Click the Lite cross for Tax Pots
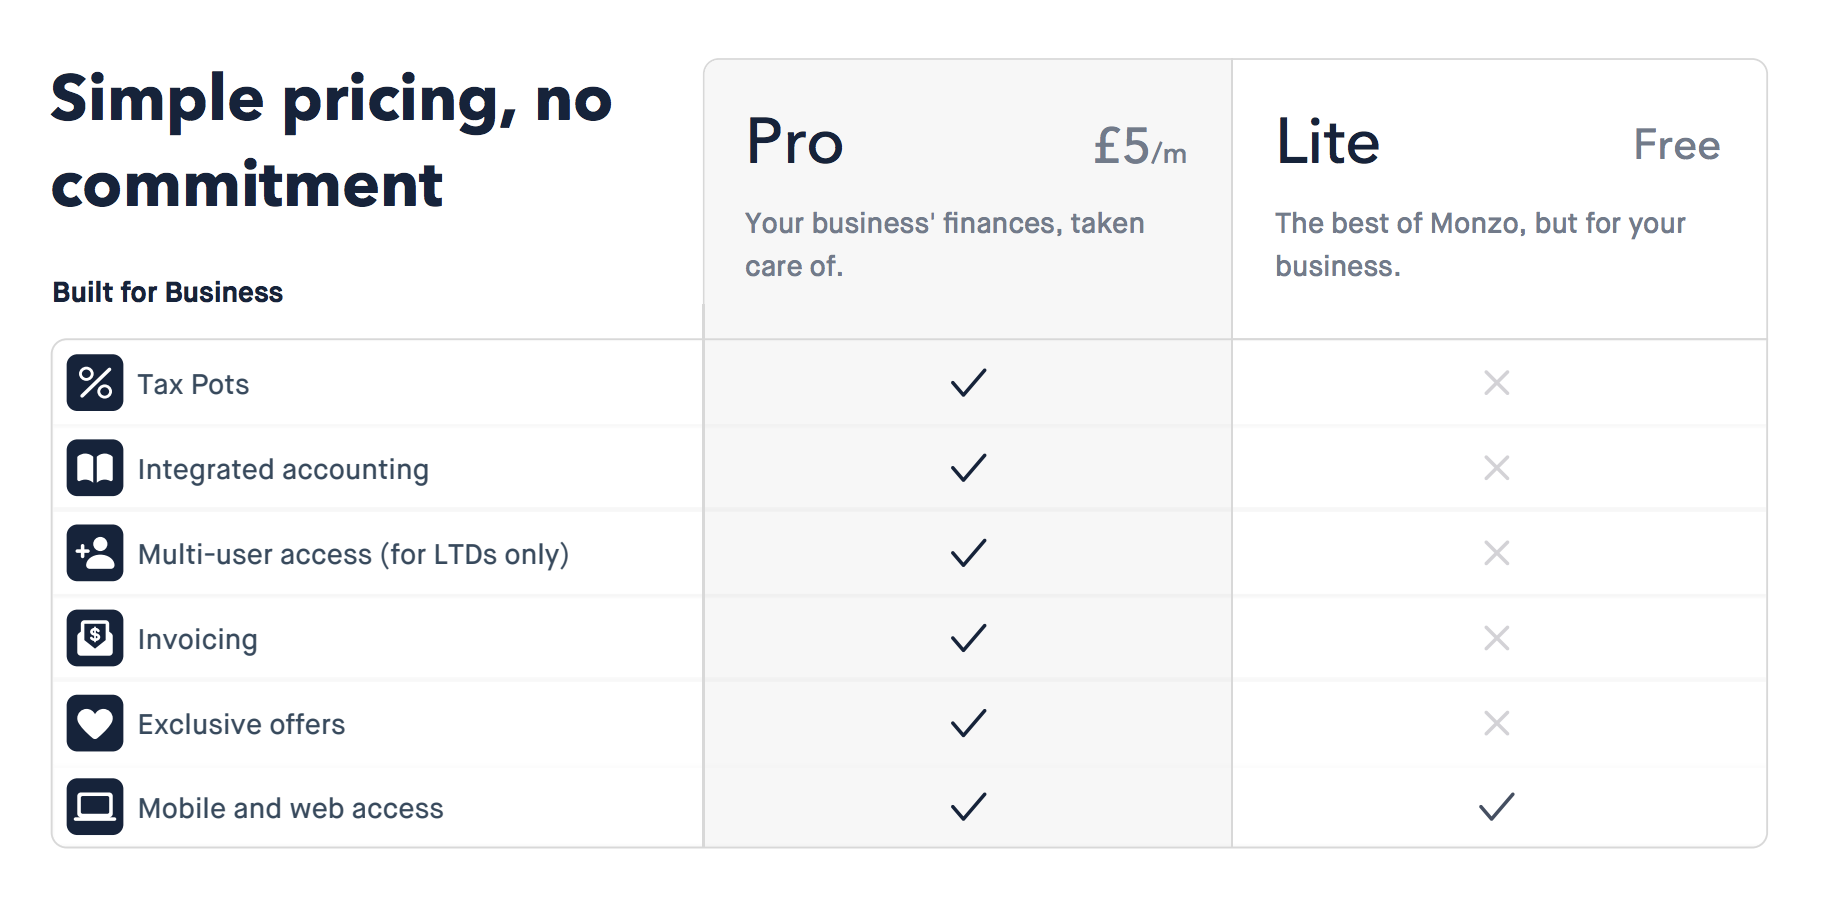The image size is (1830, 898). coord(1496,383)
